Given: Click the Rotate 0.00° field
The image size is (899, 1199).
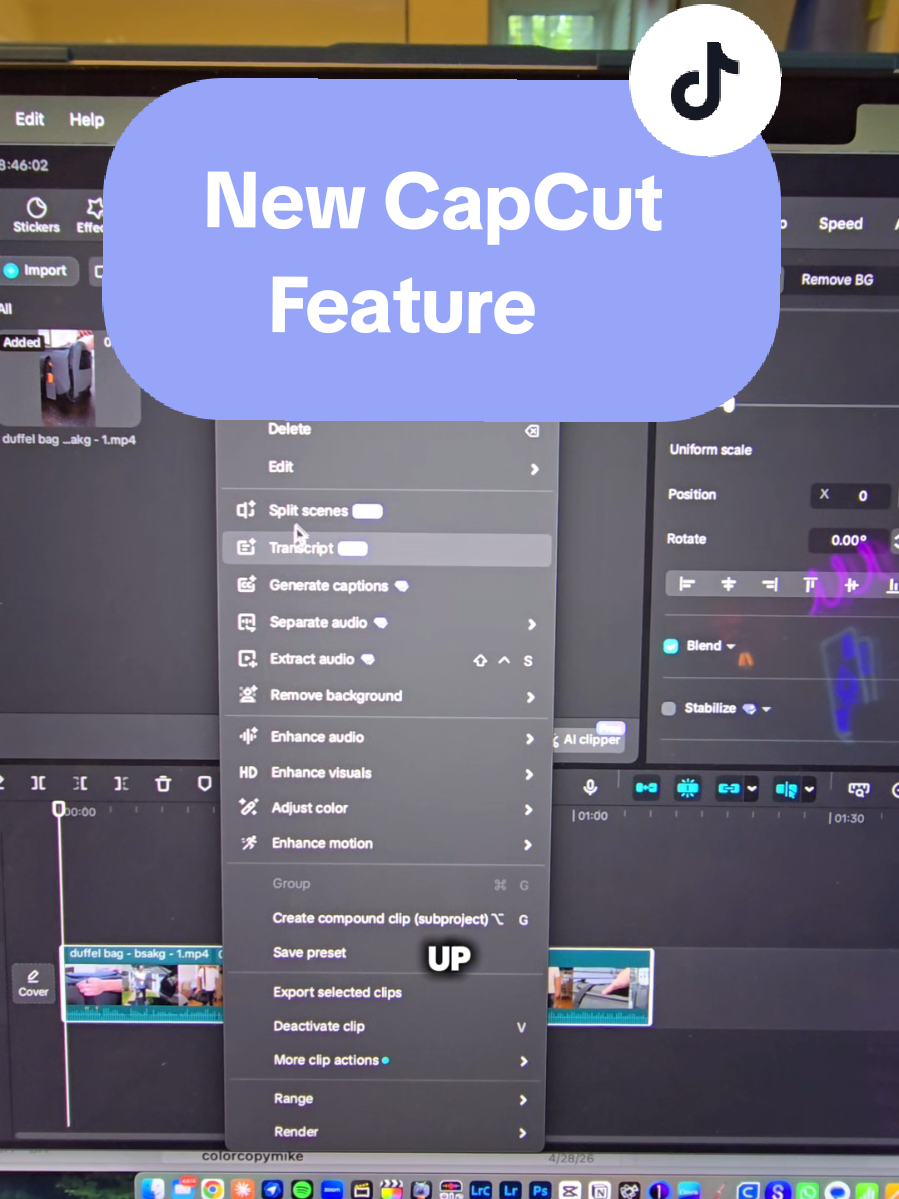Looking at the screenshot, I should pos(849,540).
